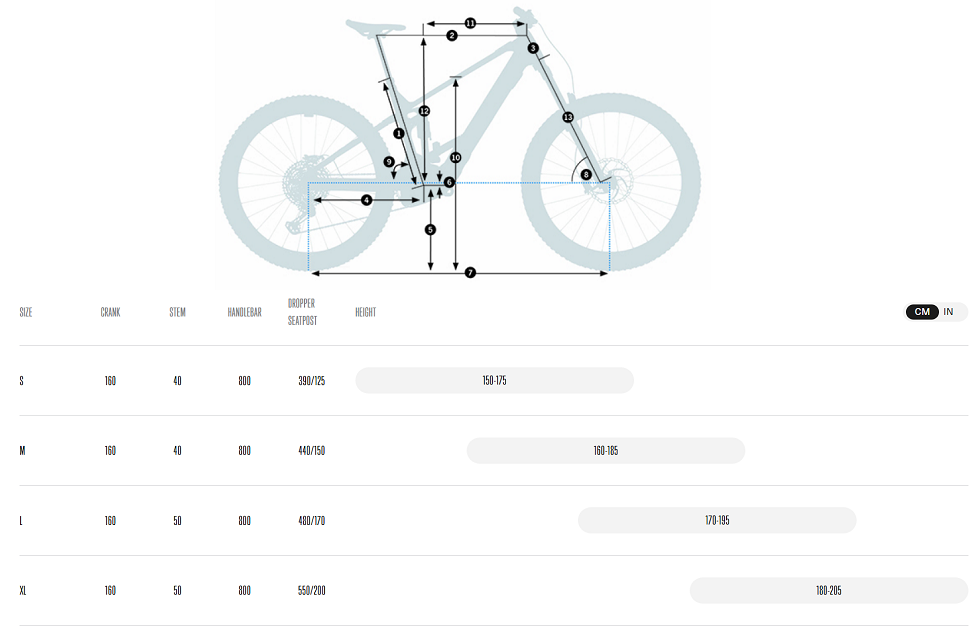Switch units to CM
The image size is (972, 640).
point(922,312)
